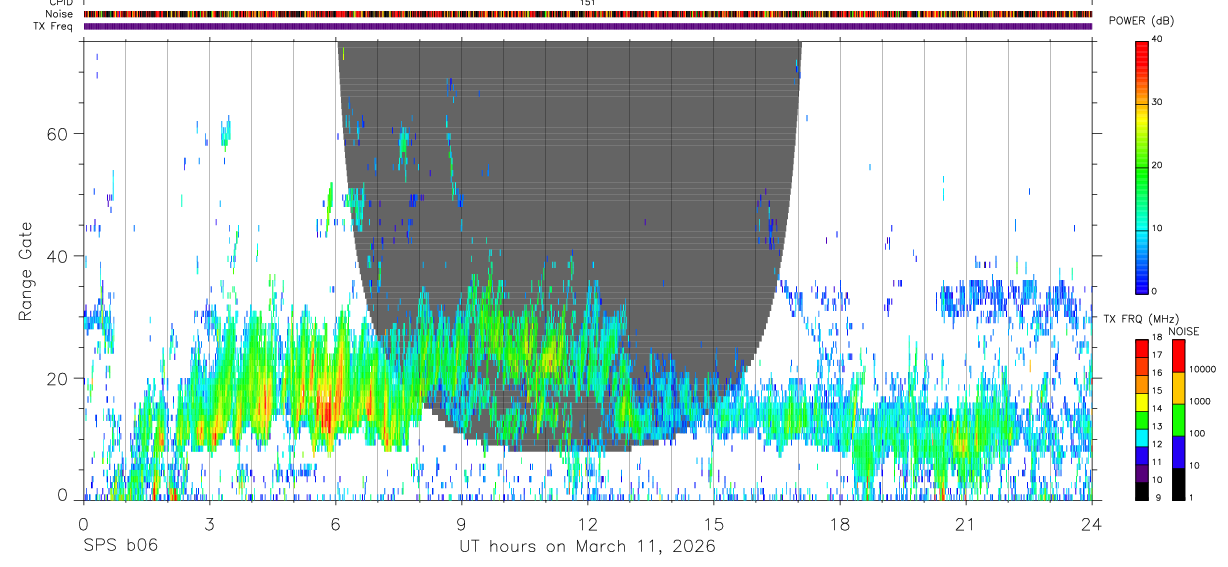The height and width of the screenshot is (567, 1228).
Task: Click the purple TX Freq strip above the plot
Action: pyautogui.click(x=588, y=26)
